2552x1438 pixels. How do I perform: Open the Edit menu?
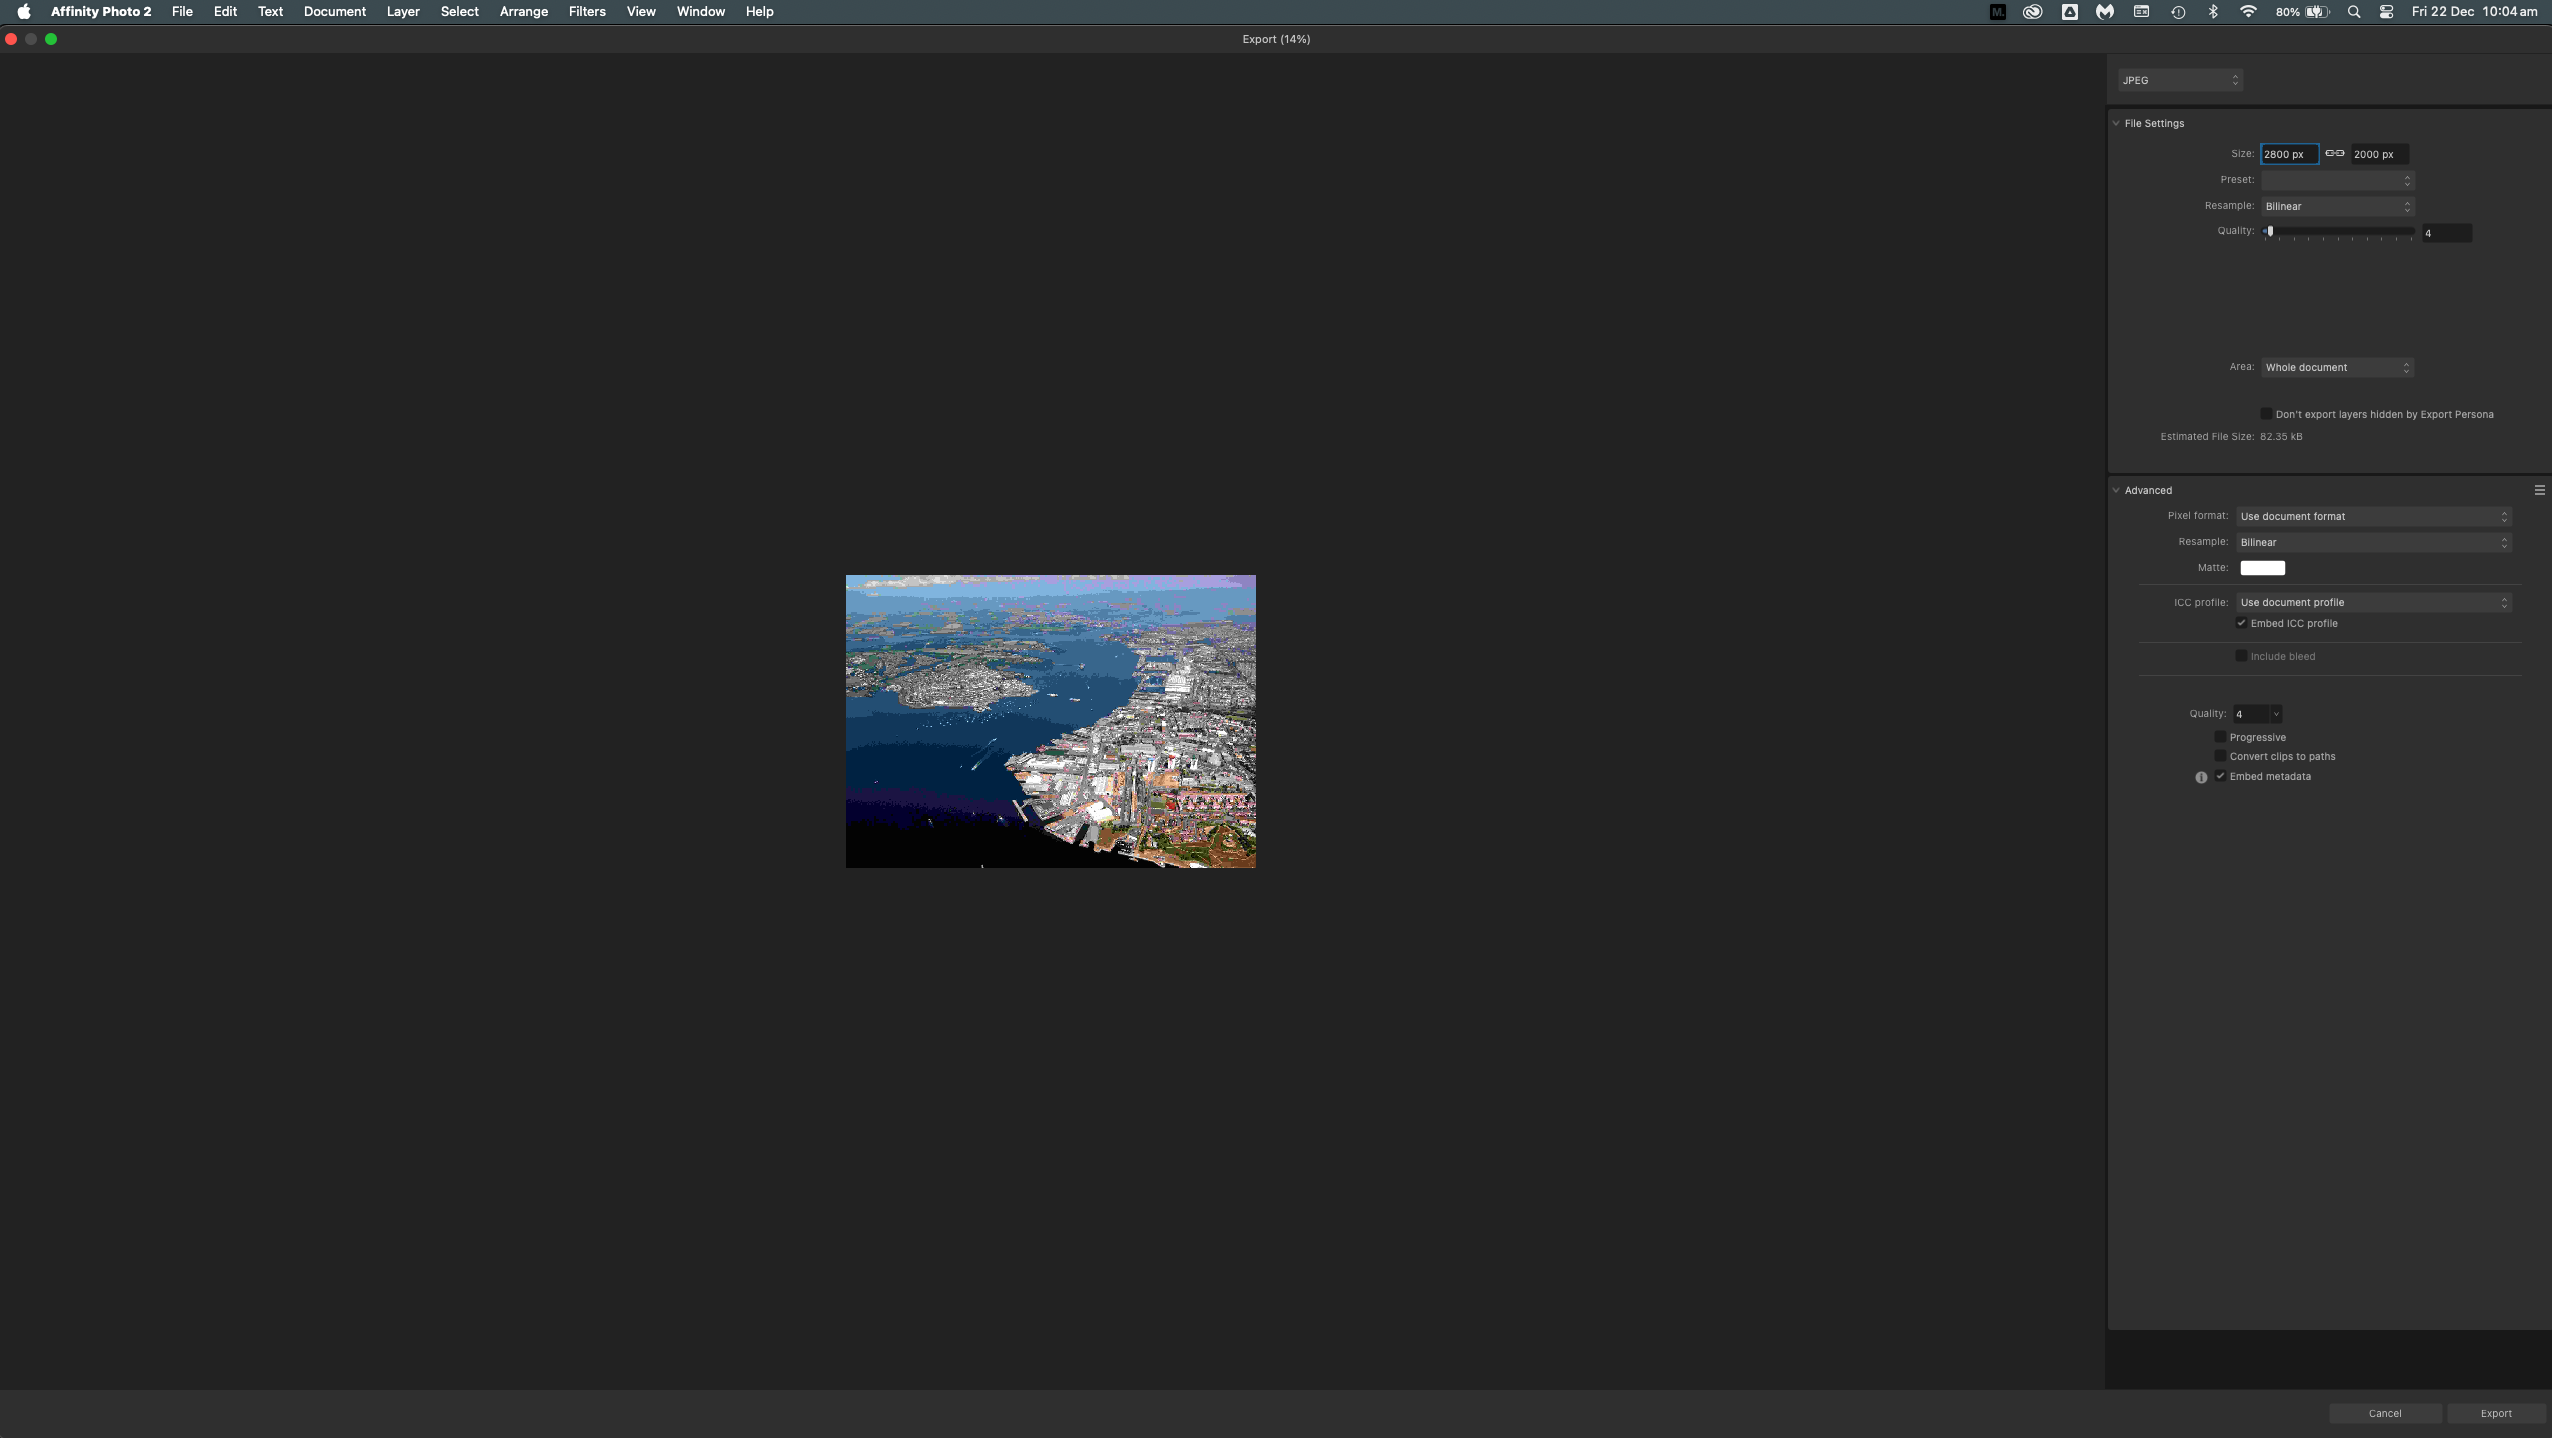225,12
